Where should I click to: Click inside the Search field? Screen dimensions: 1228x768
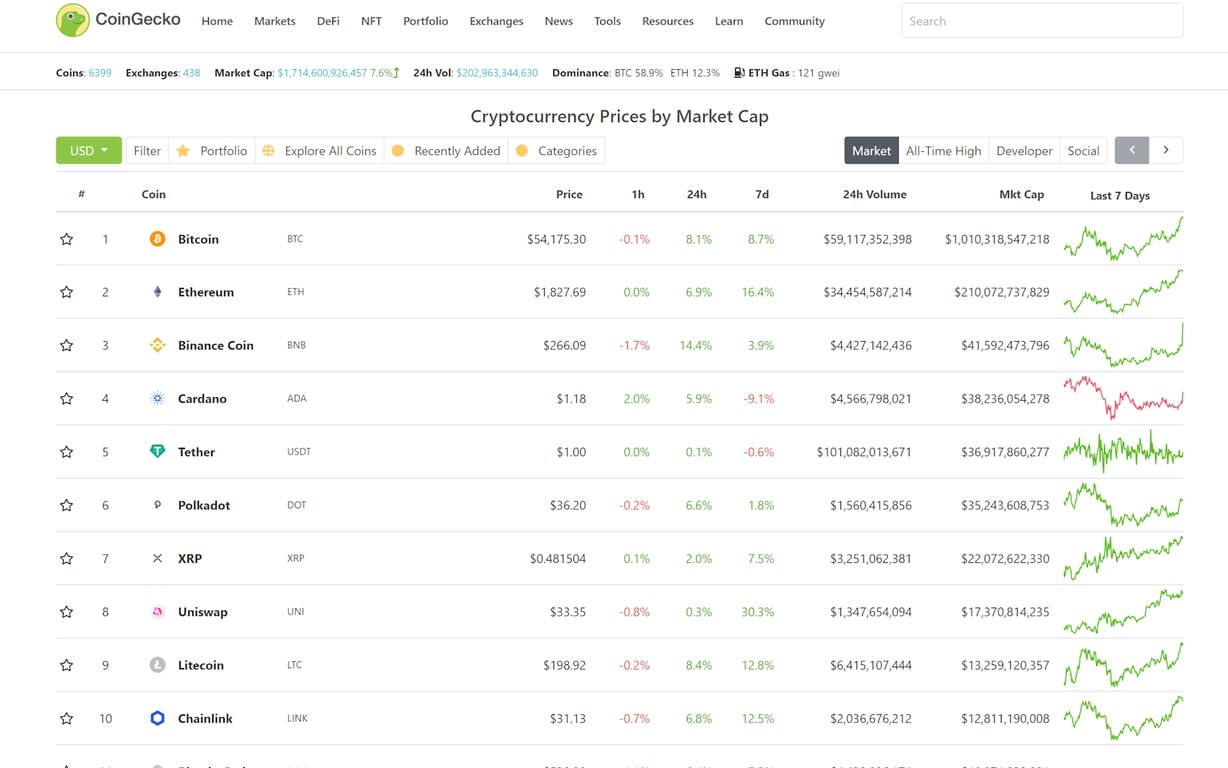1041,20
